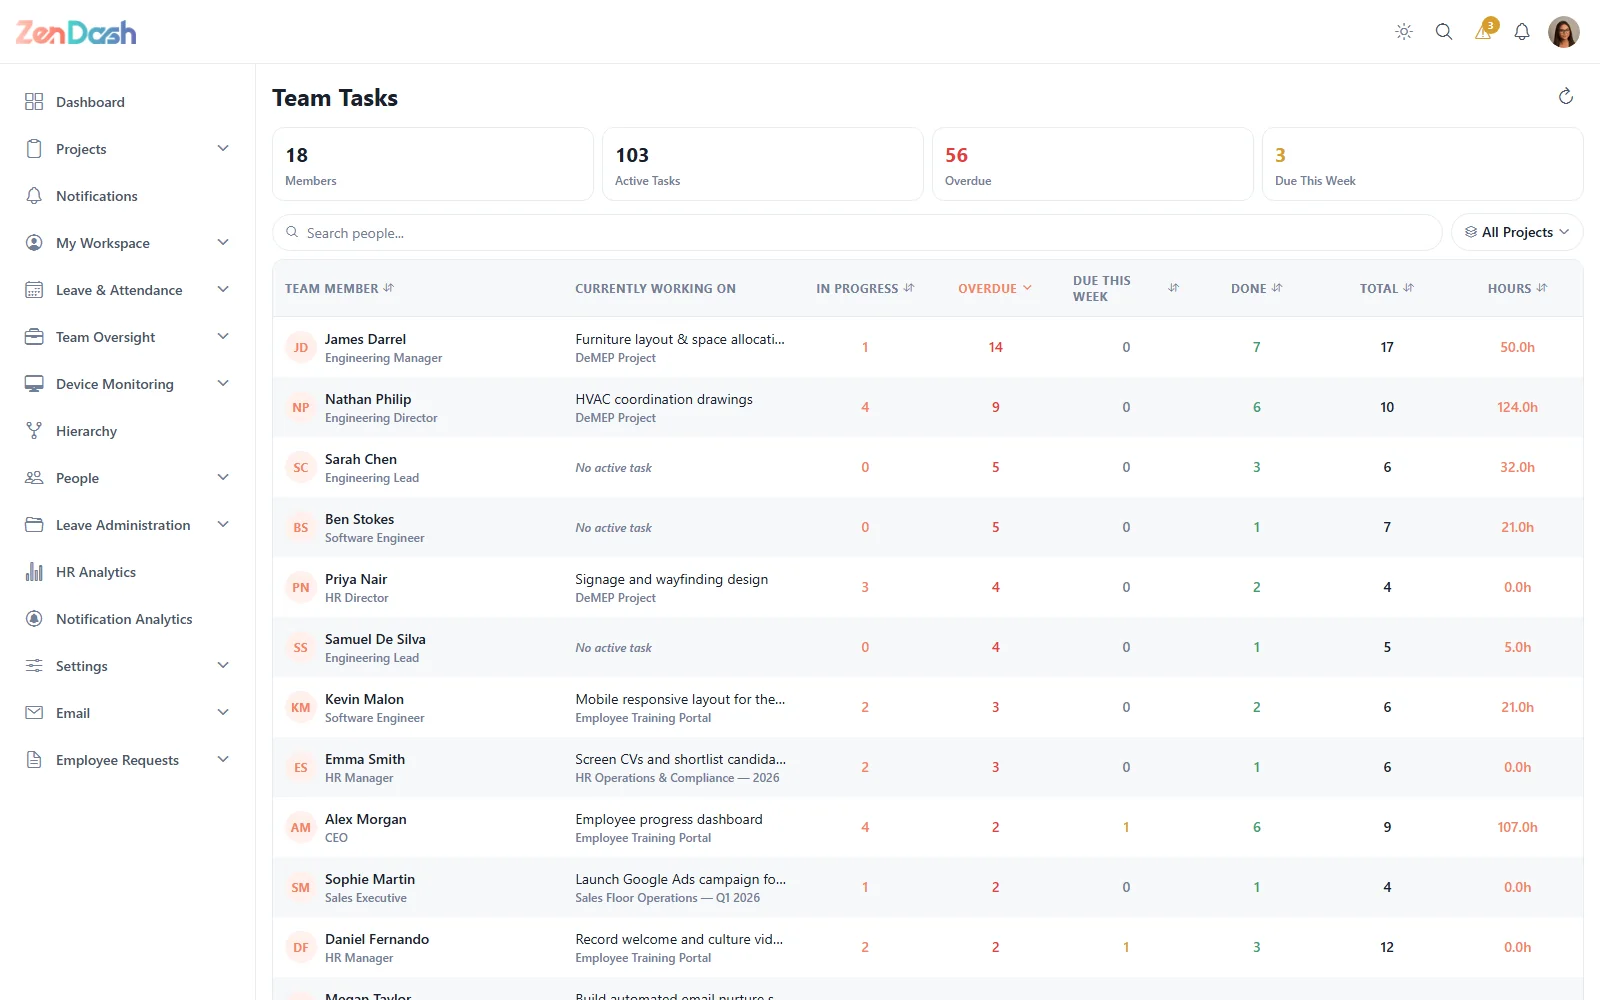Click the ZenDash logo
Image resolution: width=1600 pixels, height=1000 pixels.
[76, 32]
